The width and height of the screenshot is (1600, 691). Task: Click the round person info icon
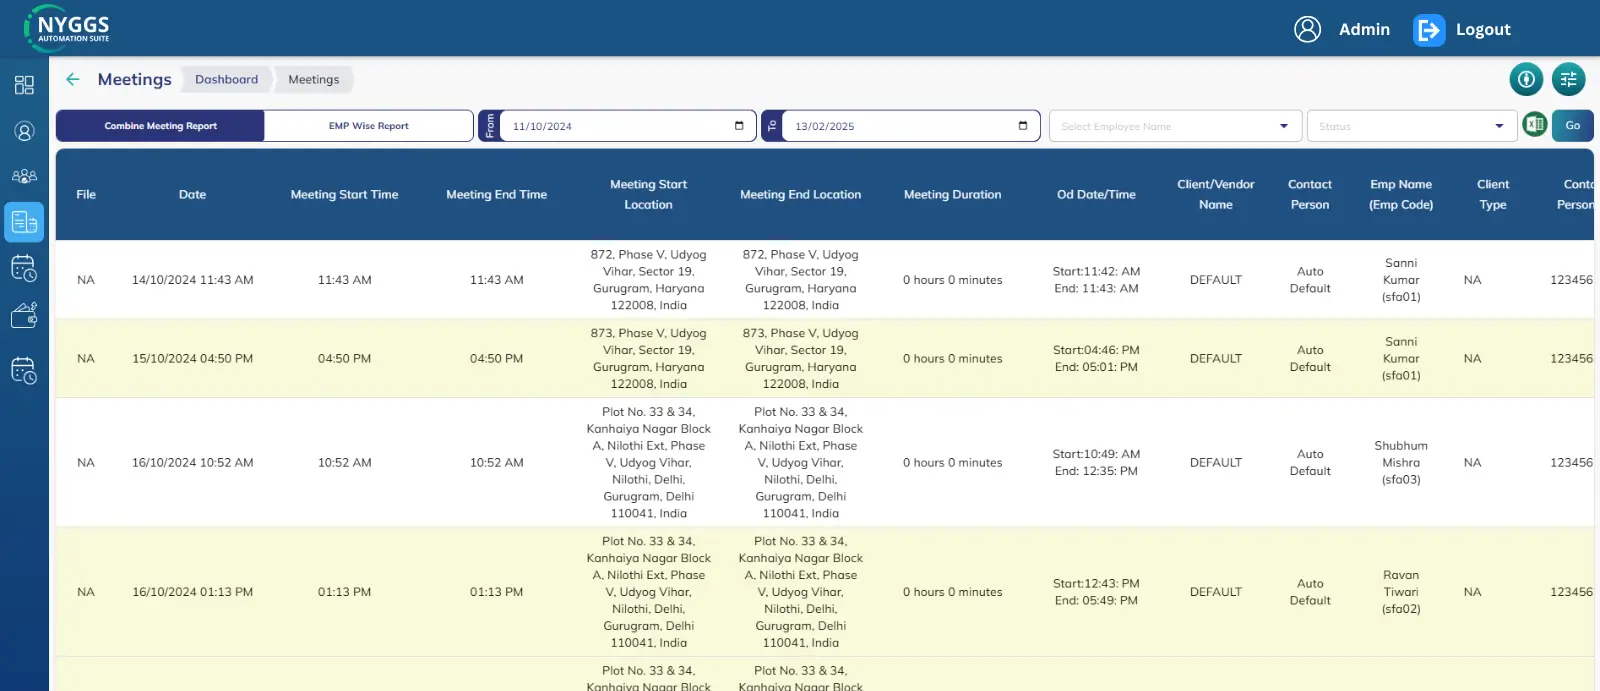pyautogui.click(x=1526, y=79)
